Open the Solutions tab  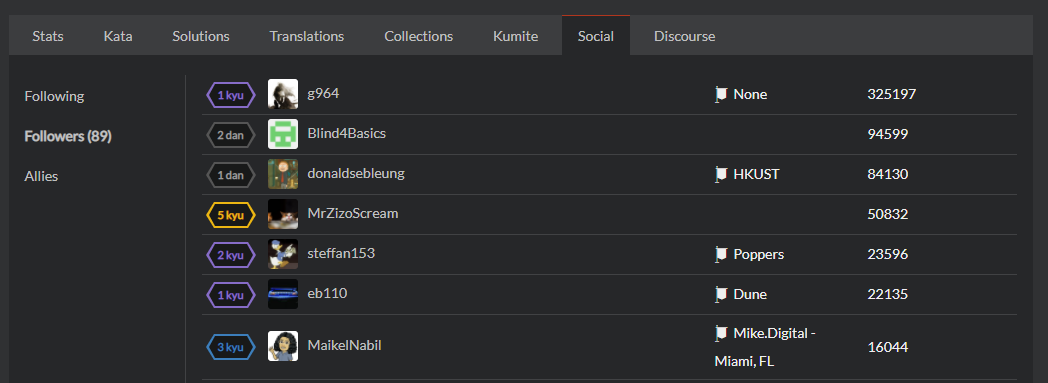click(201, 36)
